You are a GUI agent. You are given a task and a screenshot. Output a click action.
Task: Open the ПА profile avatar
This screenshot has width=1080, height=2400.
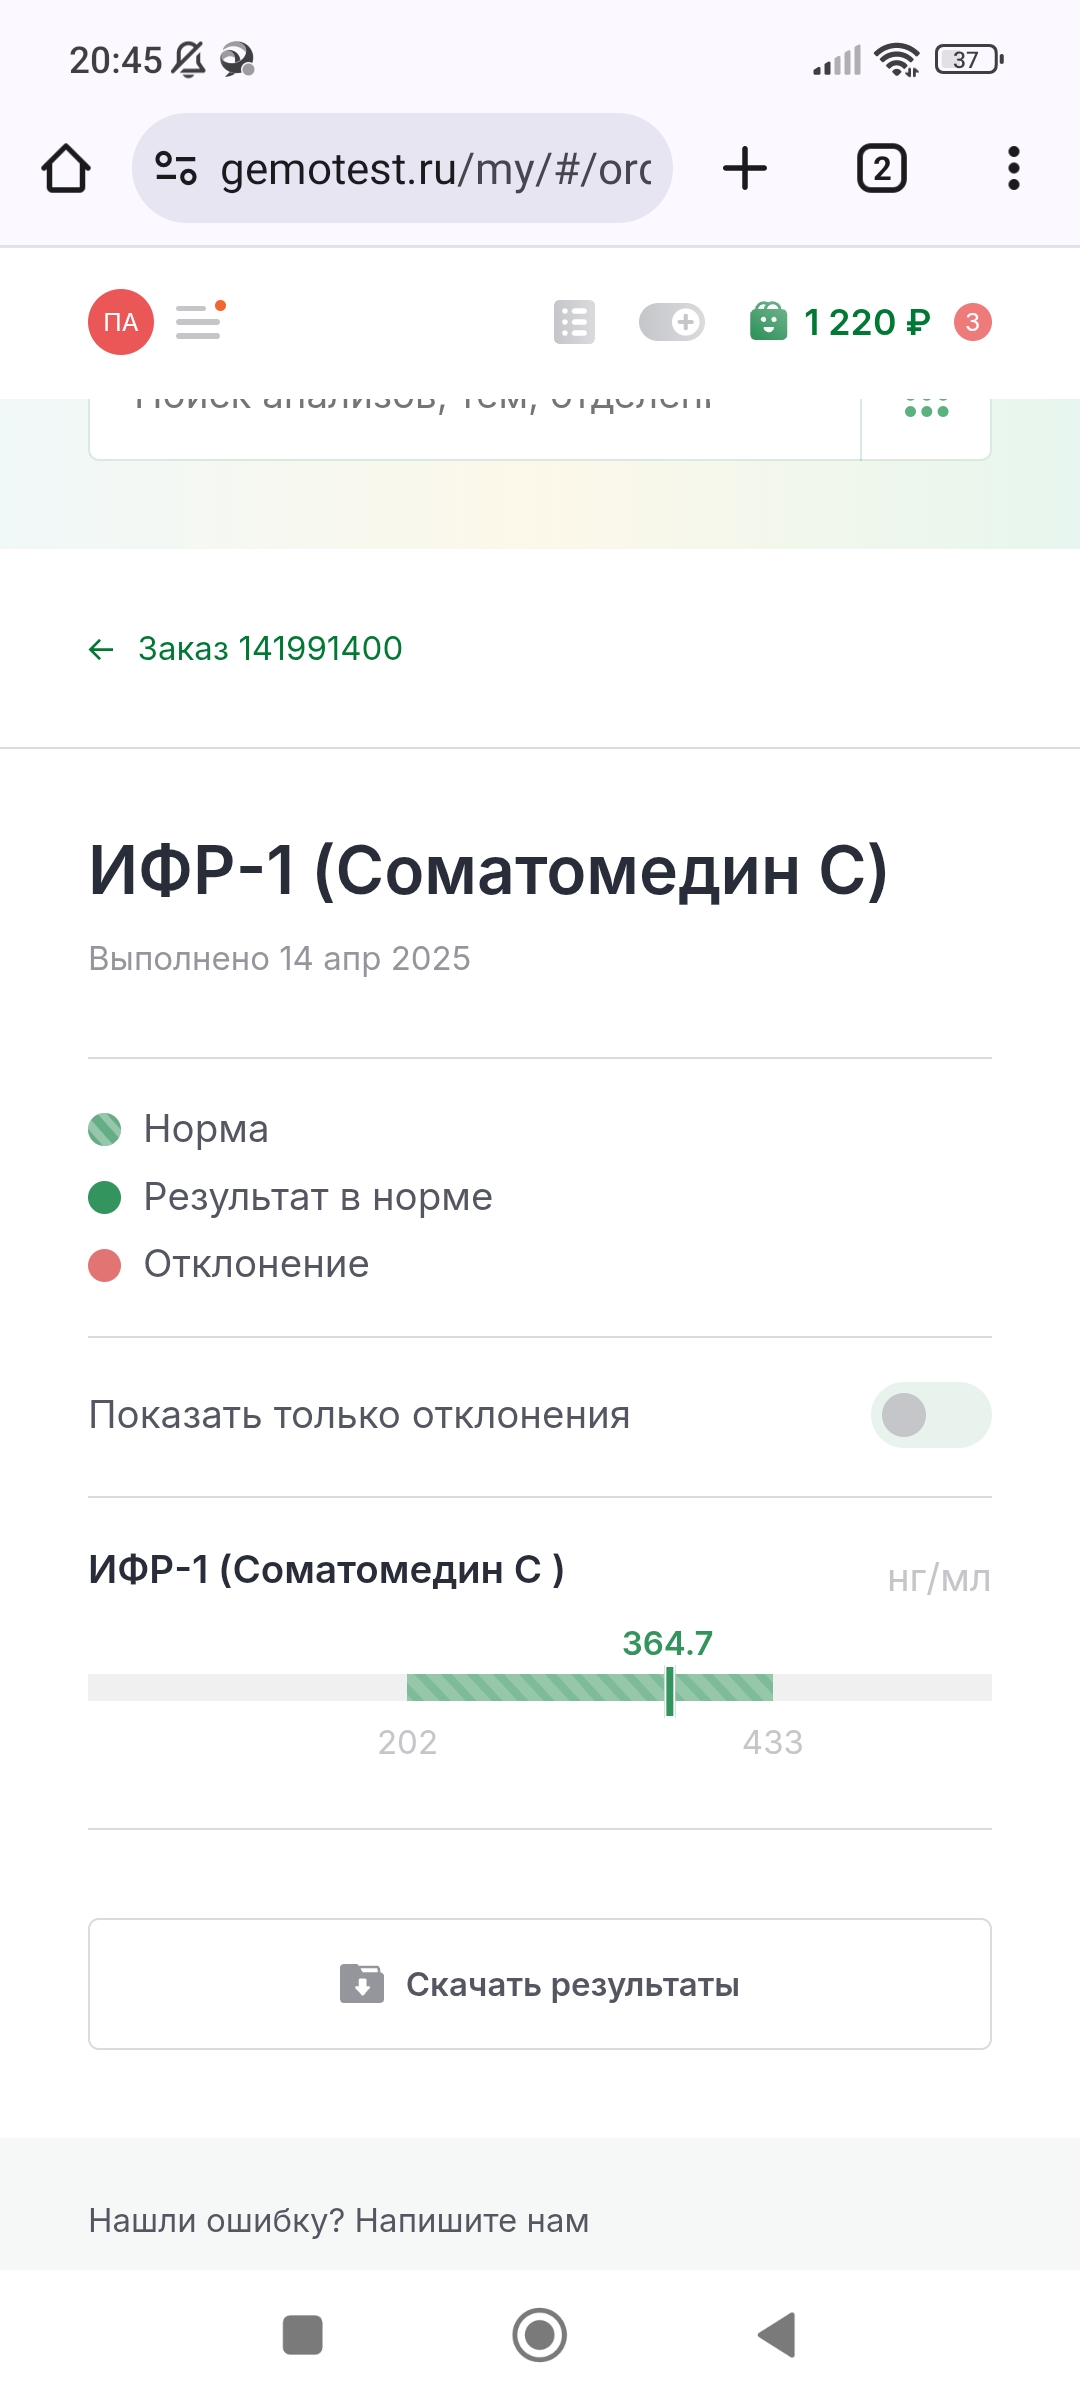[121, 322]
